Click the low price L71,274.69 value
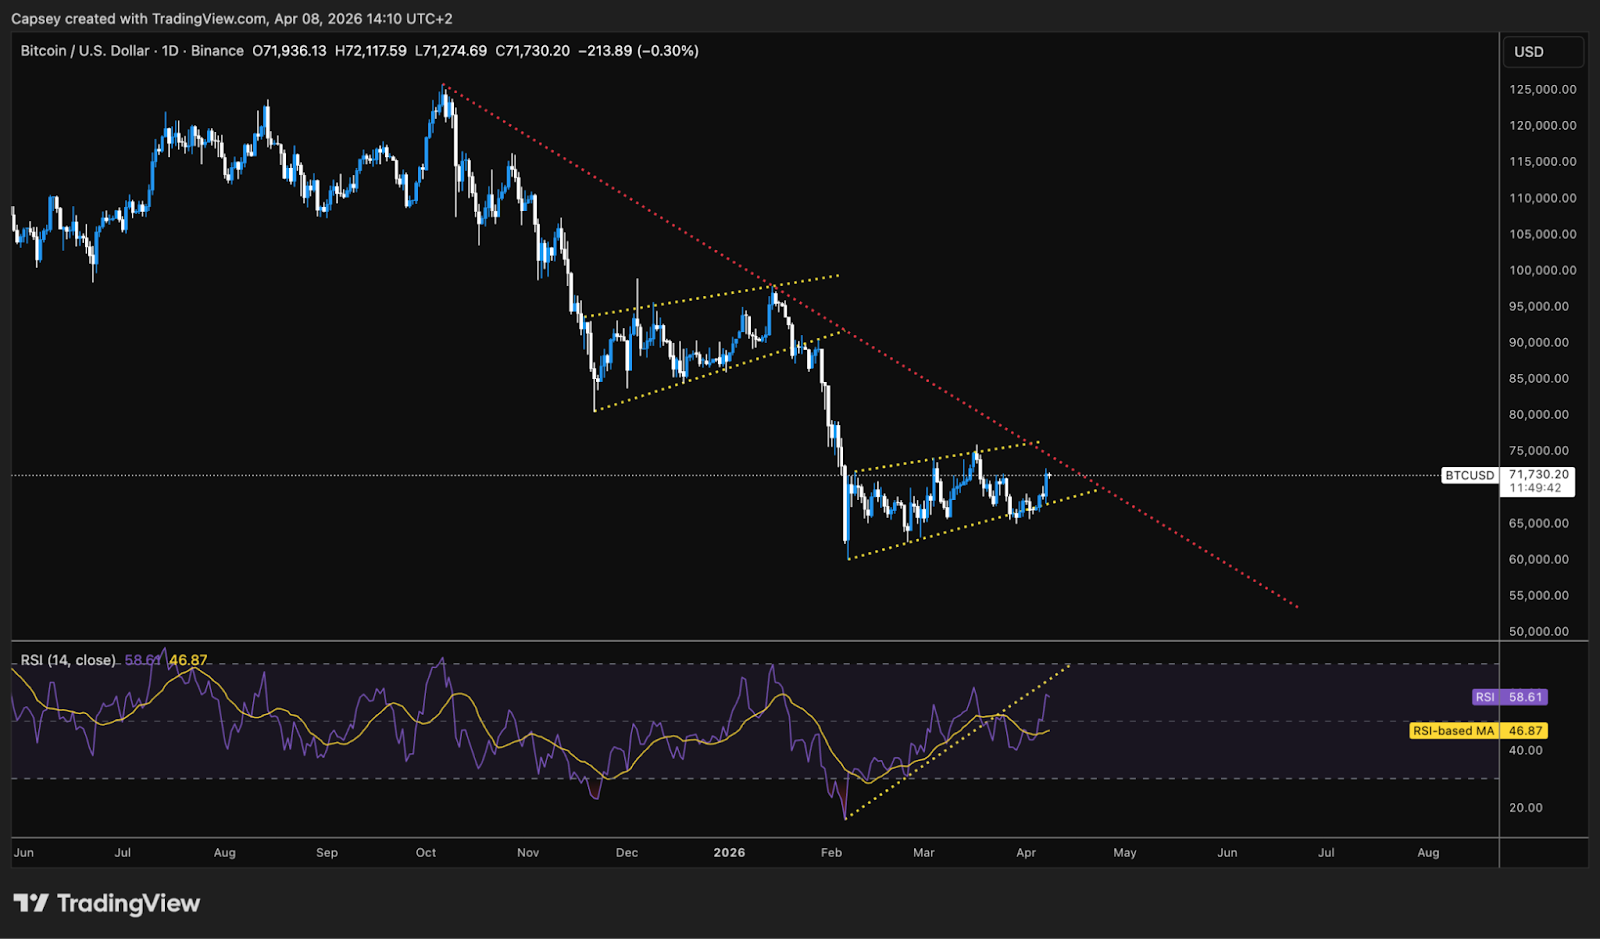This screenshot has height=939, width=1600. (x=452, y=50)
